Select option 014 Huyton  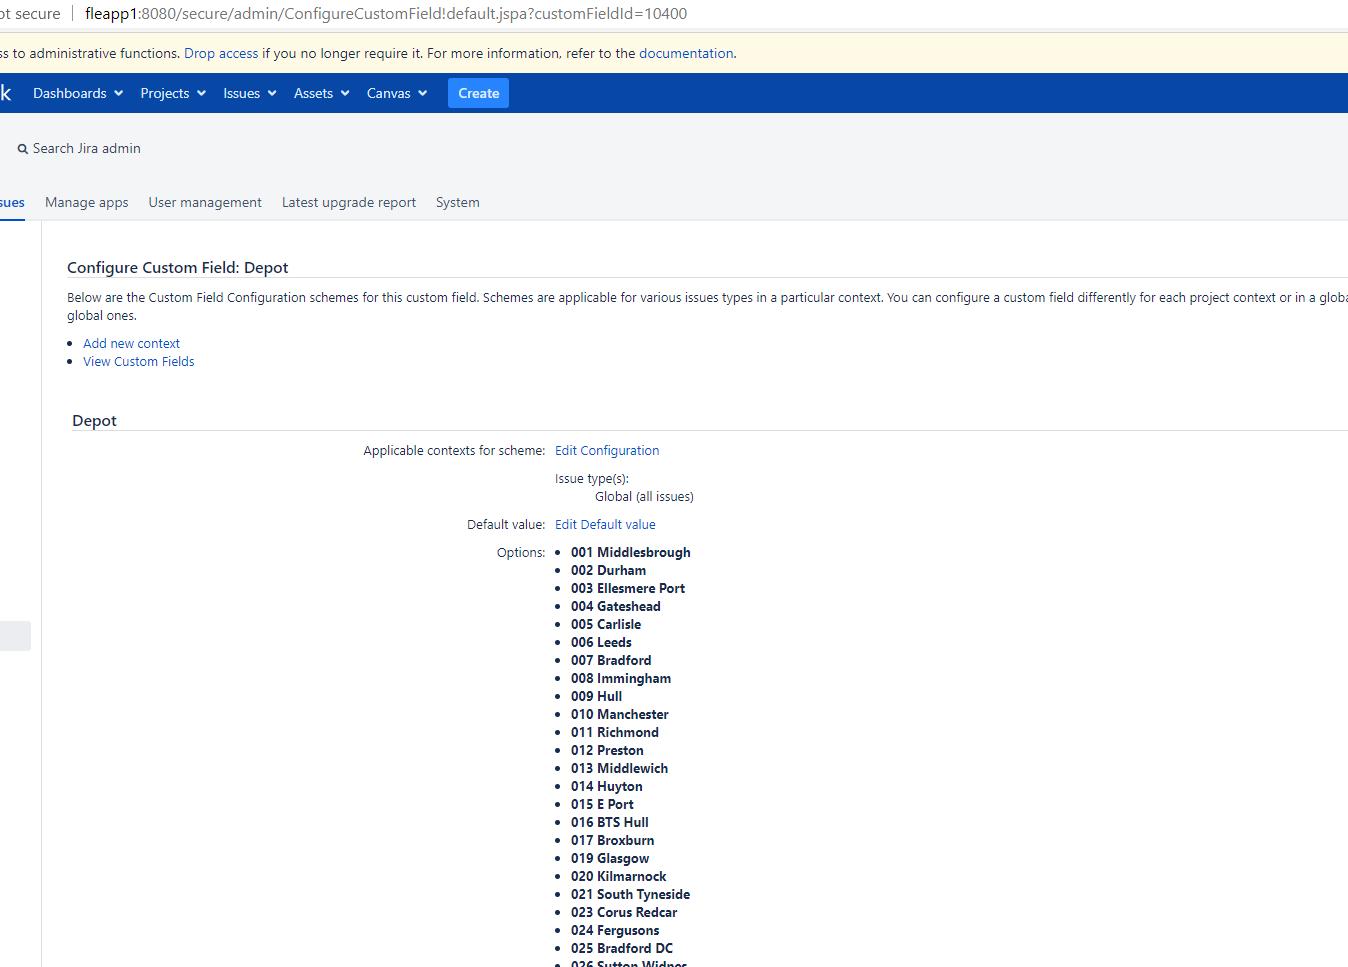pyautogui.click(x=607, y=787)
